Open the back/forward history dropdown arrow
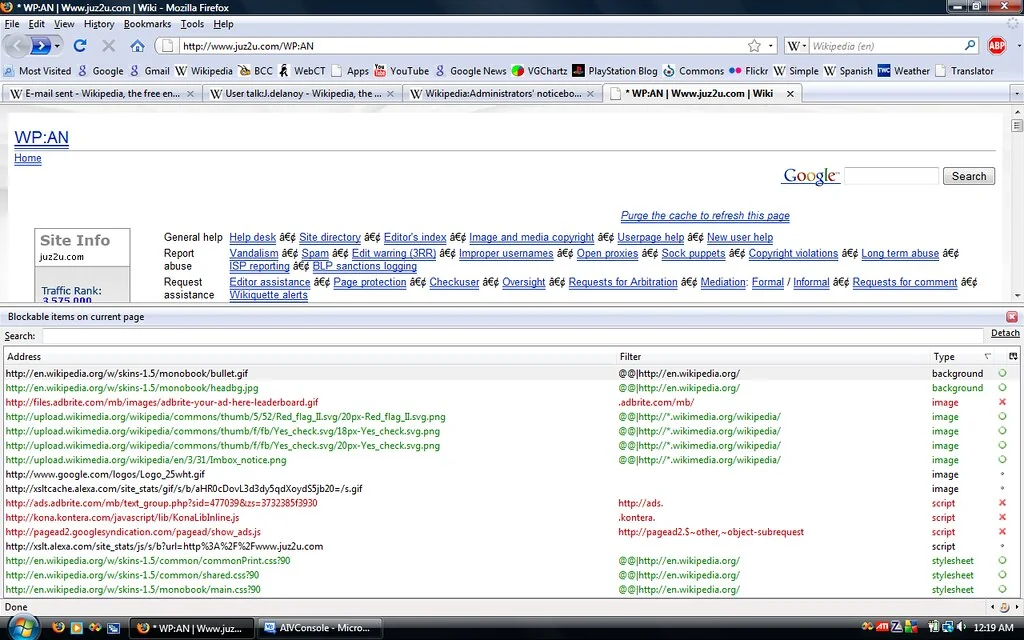 (57, 46)
